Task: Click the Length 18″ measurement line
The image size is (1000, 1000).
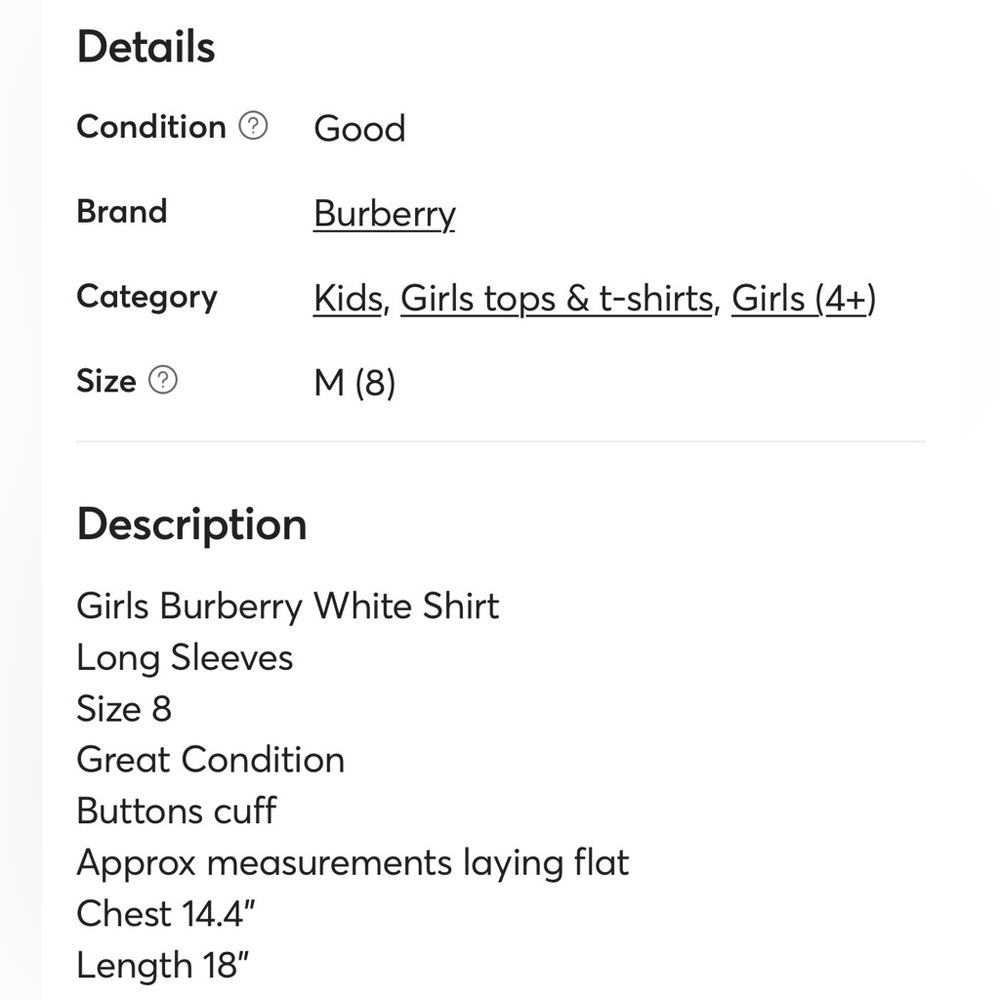Action: coord(163,965)
